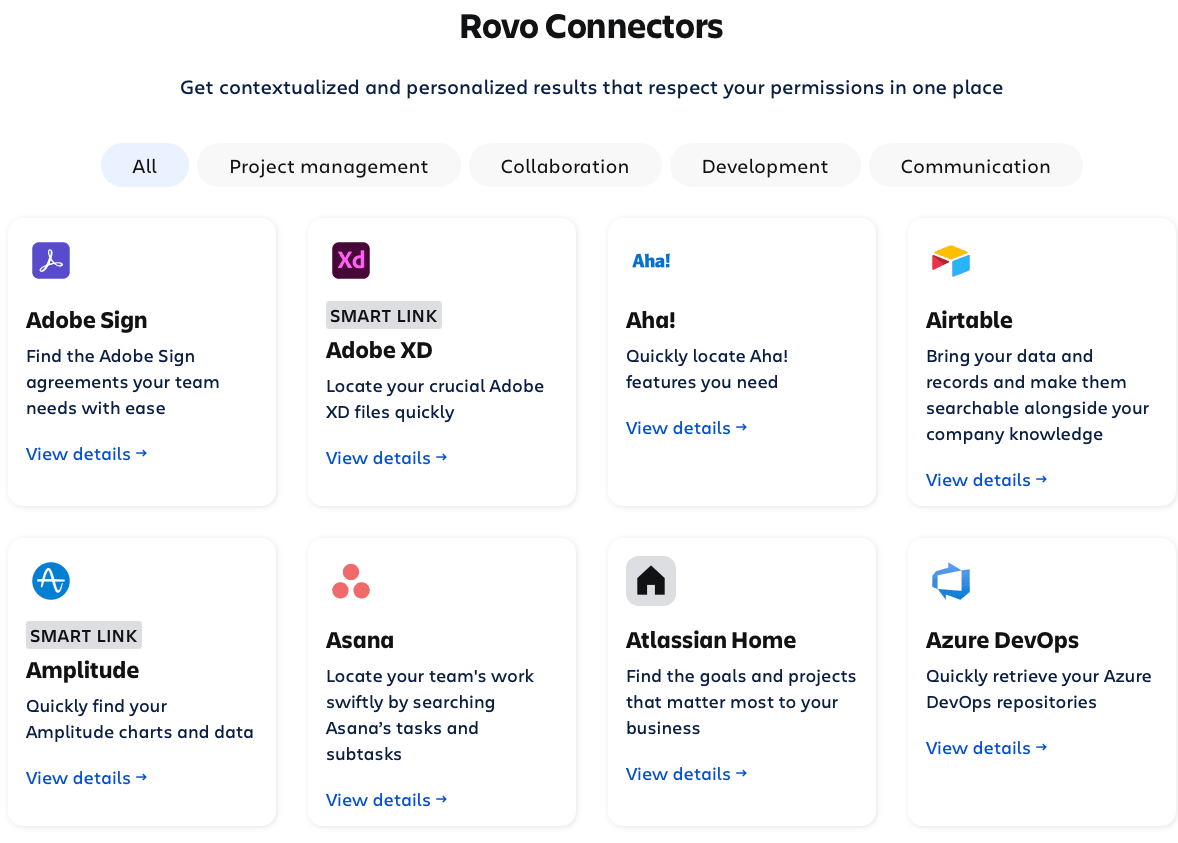
Task: Open View details for Amplitude
Action: 86,778
